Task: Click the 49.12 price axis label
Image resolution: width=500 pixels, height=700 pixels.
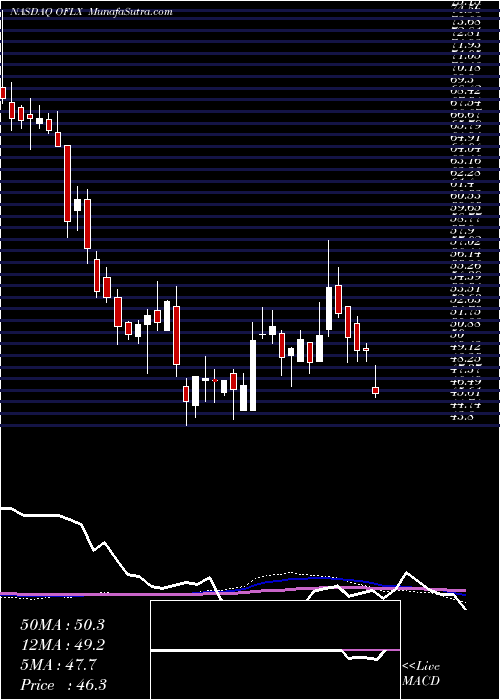Action: [x=464, y=346]
